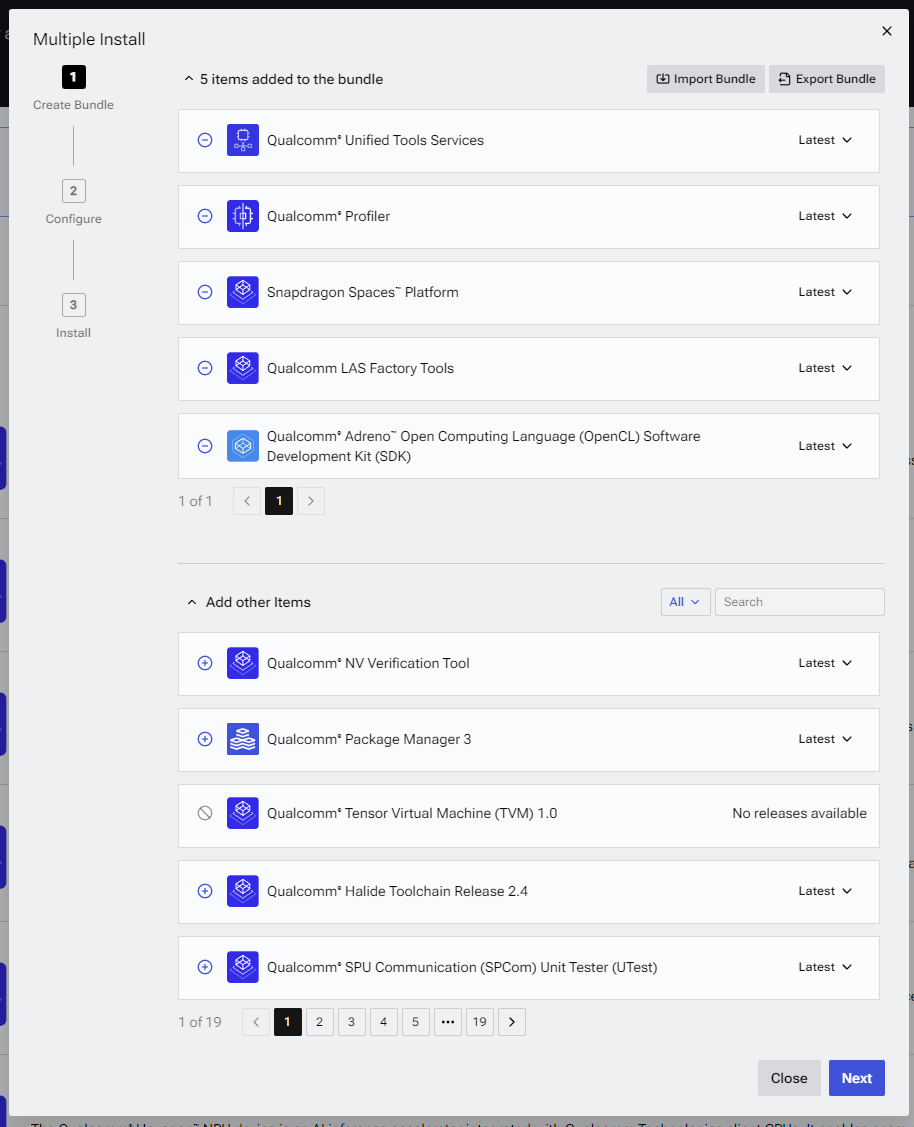Close the Multiple Install dialog with X
Viewport: 914px width, 1127px height.
[x=887, y=31]
